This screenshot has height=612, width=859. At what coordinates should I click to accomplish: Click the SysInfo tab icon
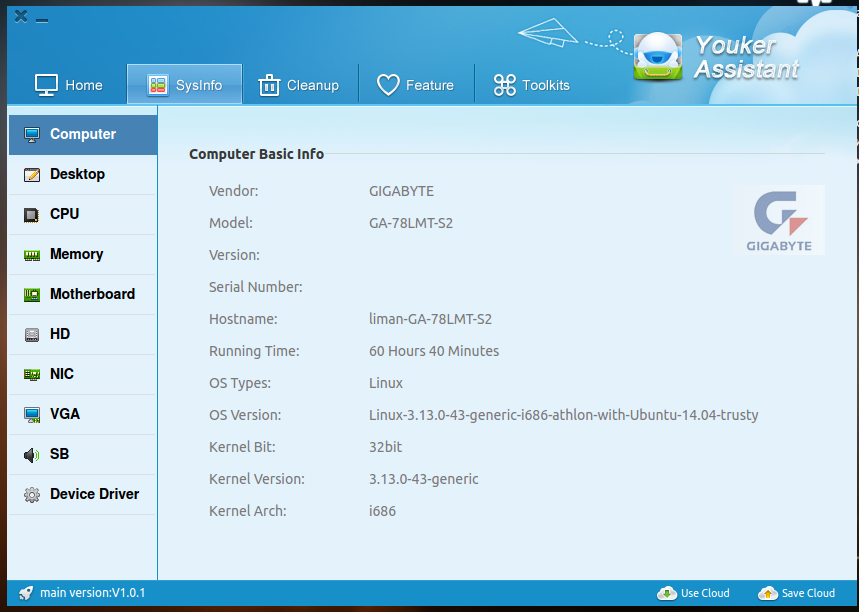click(x=158, y=85)
